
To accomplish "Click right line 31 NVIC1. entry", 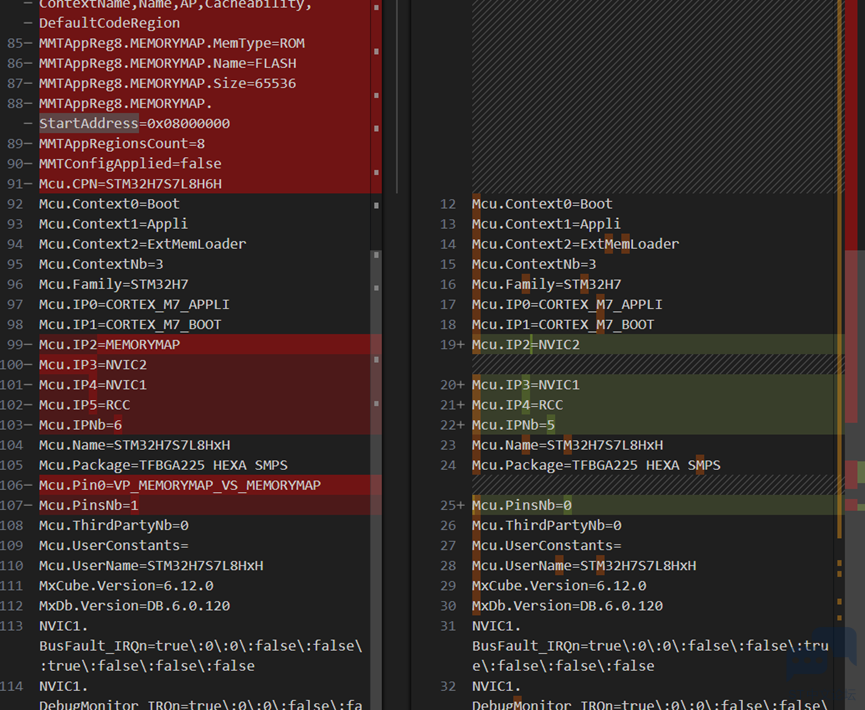I will [x=495, y=626].
